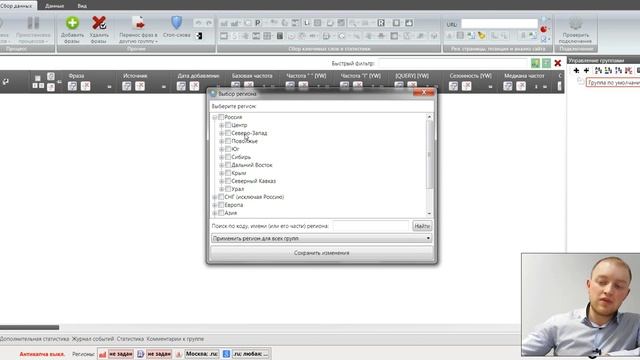
Task: Collapse the Россия tree node
Action: click(x=215, y=118)
